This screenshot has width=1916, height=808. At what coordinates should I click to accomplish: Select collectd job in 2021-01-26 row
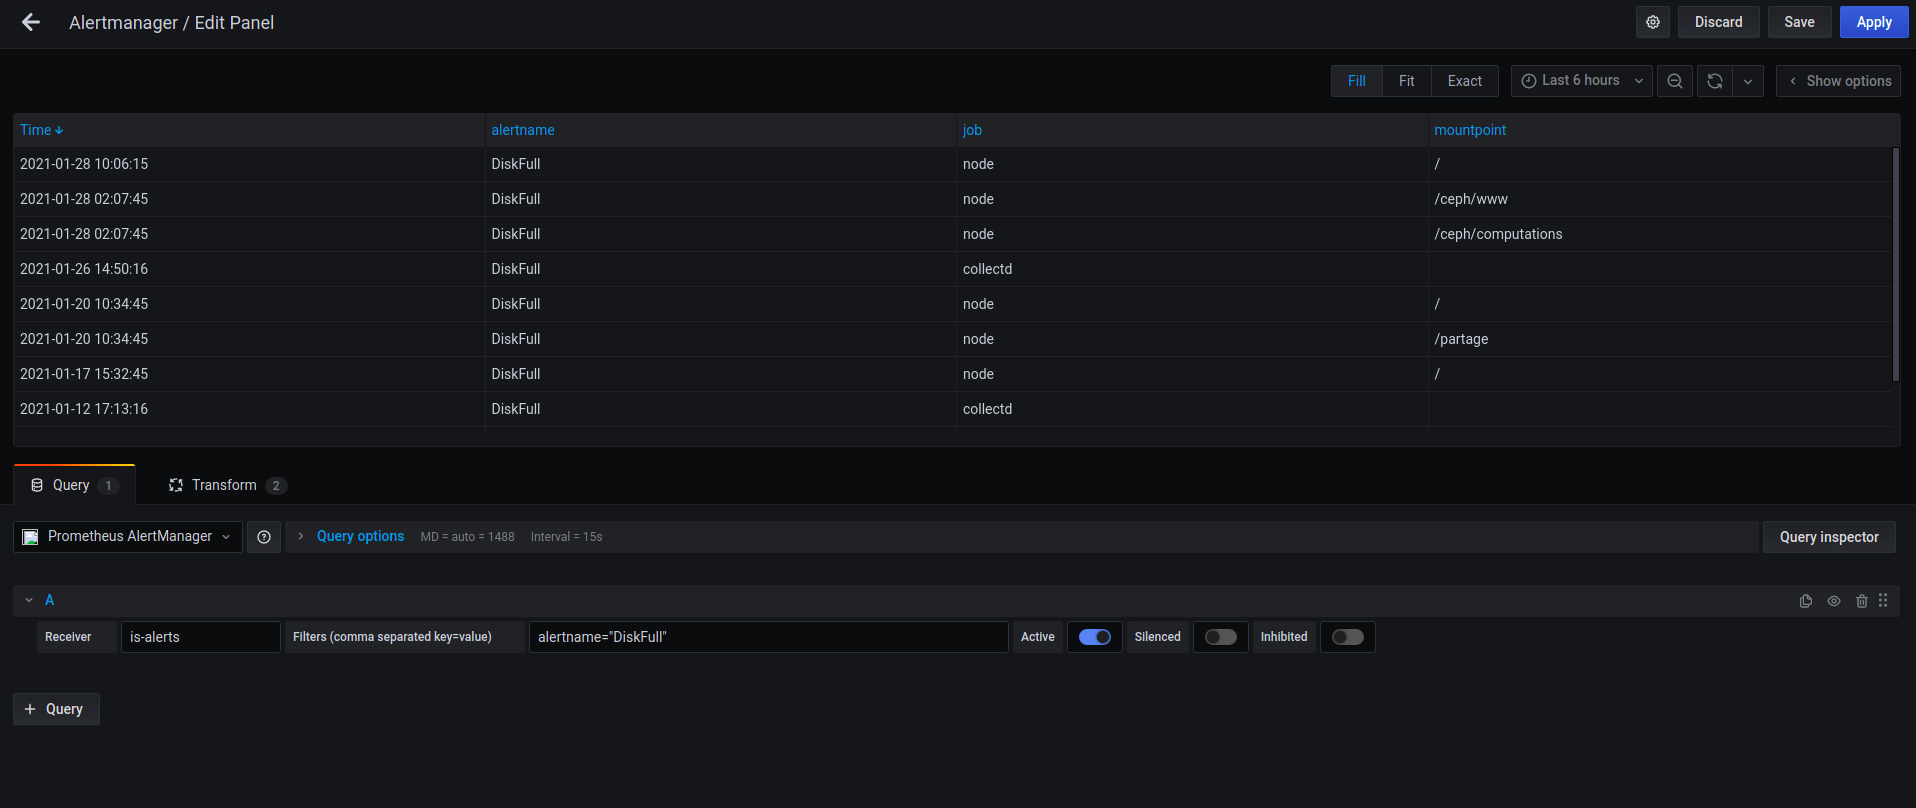pyautogui.click(x=1192, y=269)
